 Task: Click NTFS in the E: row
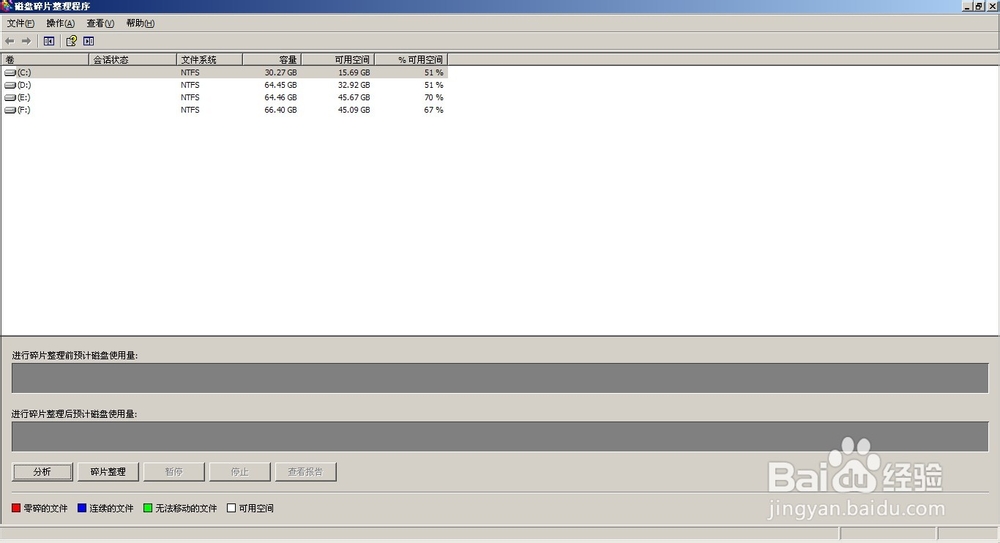coord(190,98)
